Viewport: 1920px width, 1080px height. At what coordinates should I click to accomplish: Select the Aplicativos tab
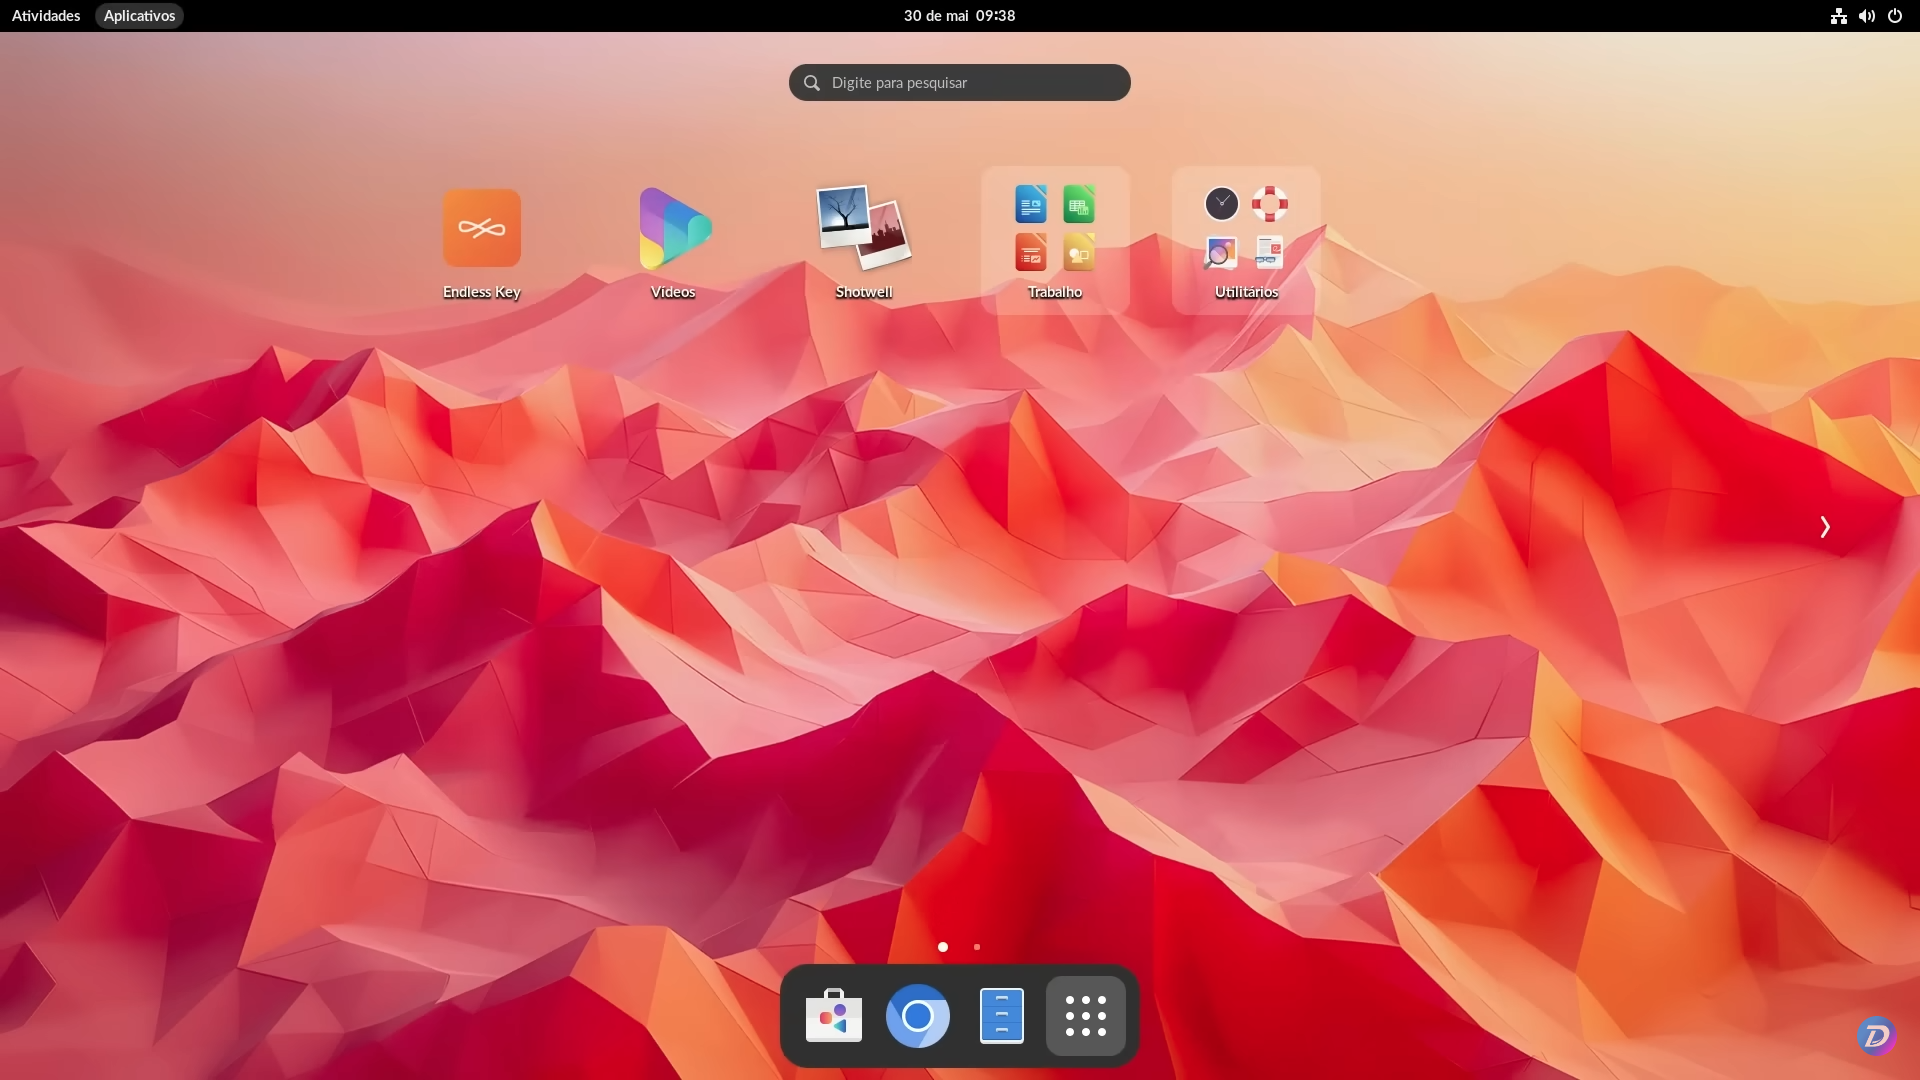139,15
